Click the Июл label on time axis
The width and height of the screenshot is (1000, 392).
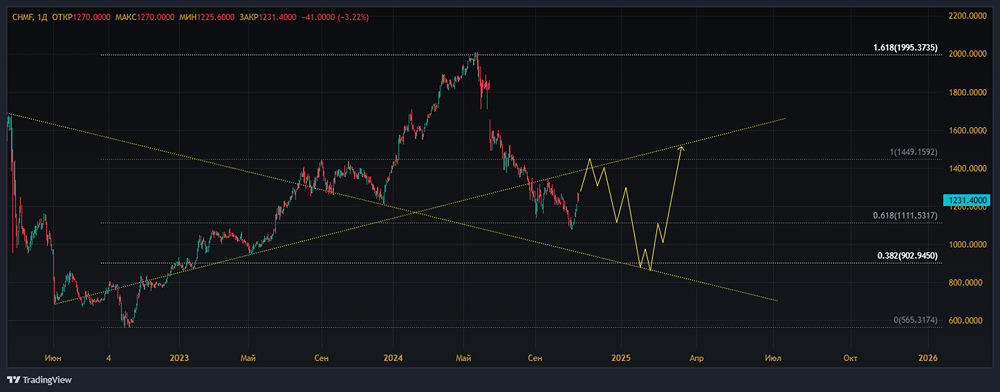coord(773,358)
